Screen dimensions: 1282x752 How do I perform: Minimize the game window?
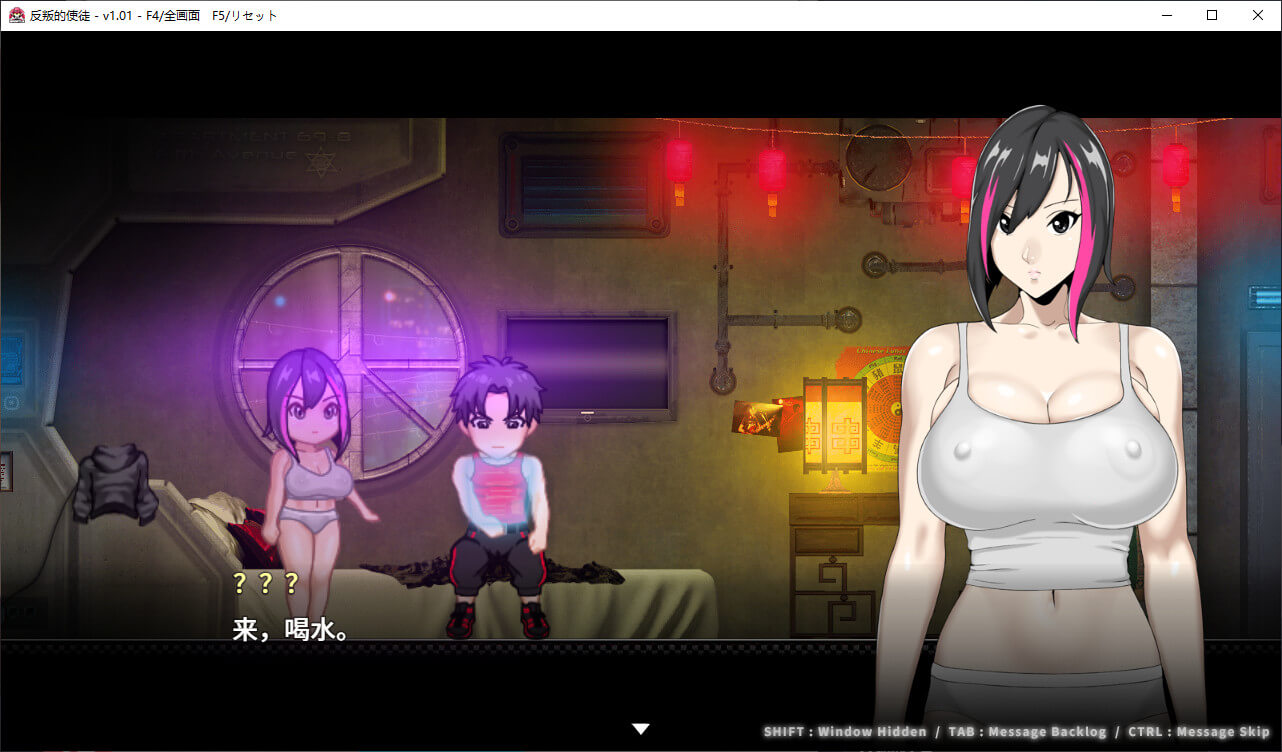(1166, 15)
